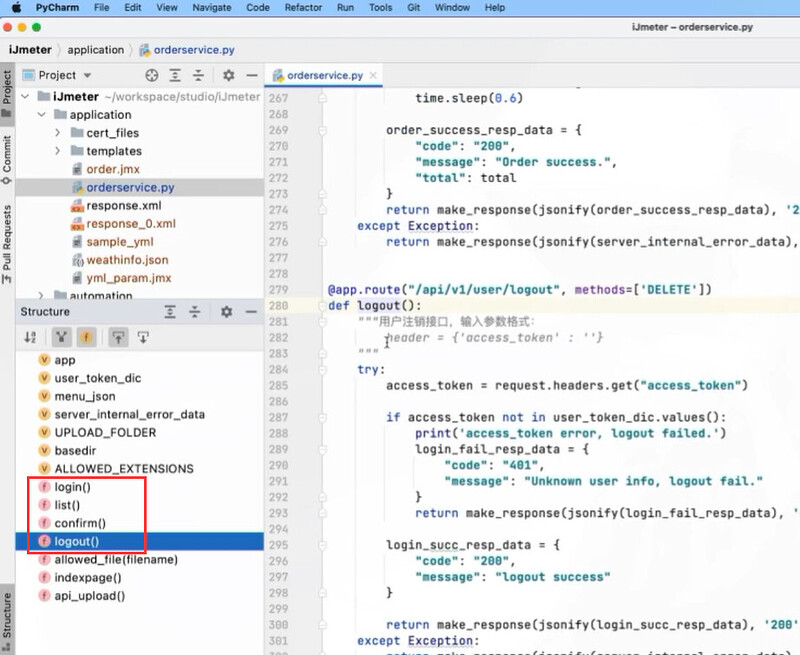The width and height of the screenshot is (800, 655).
Task: Hide the Project tool window
Action: pos(252,75)
